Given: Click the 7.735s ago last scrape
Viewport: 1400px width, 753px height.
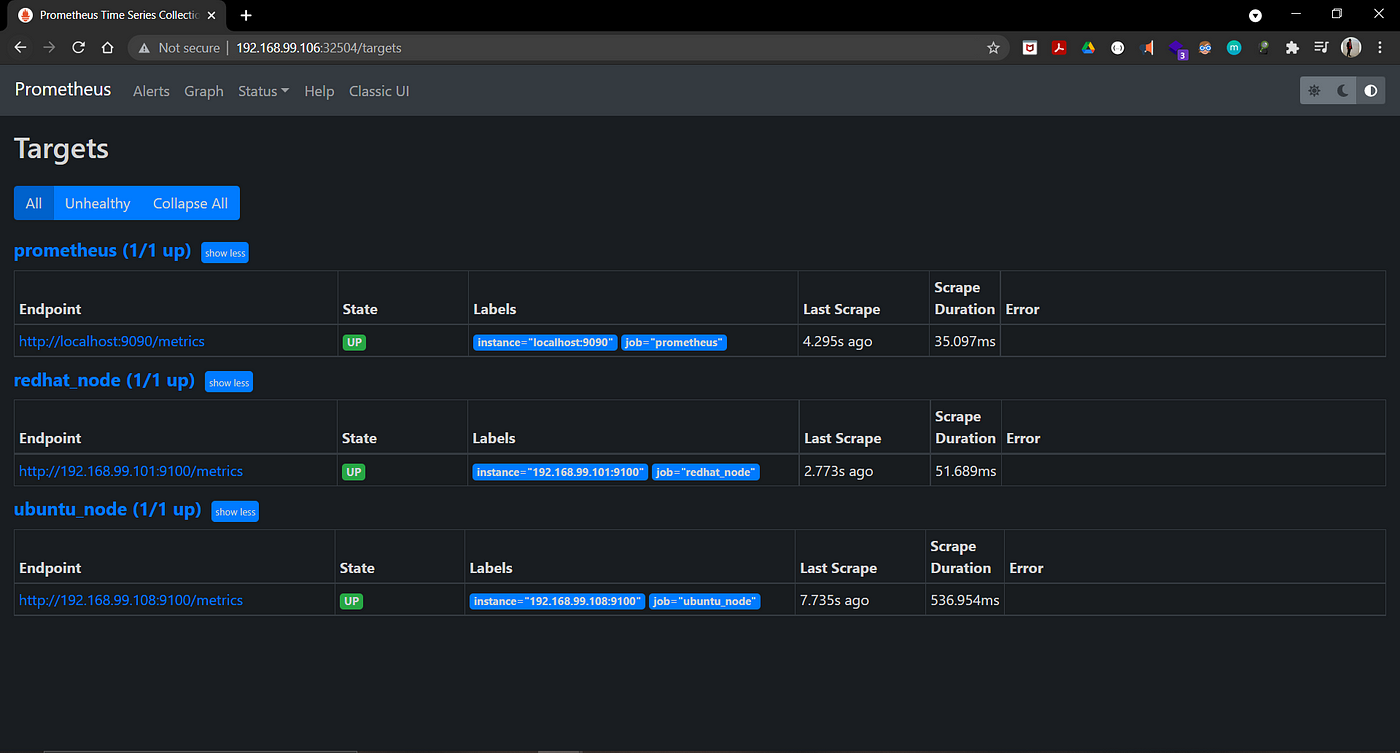Looking at the screenshot, I should pyautogui.click(x=834, y=600).
